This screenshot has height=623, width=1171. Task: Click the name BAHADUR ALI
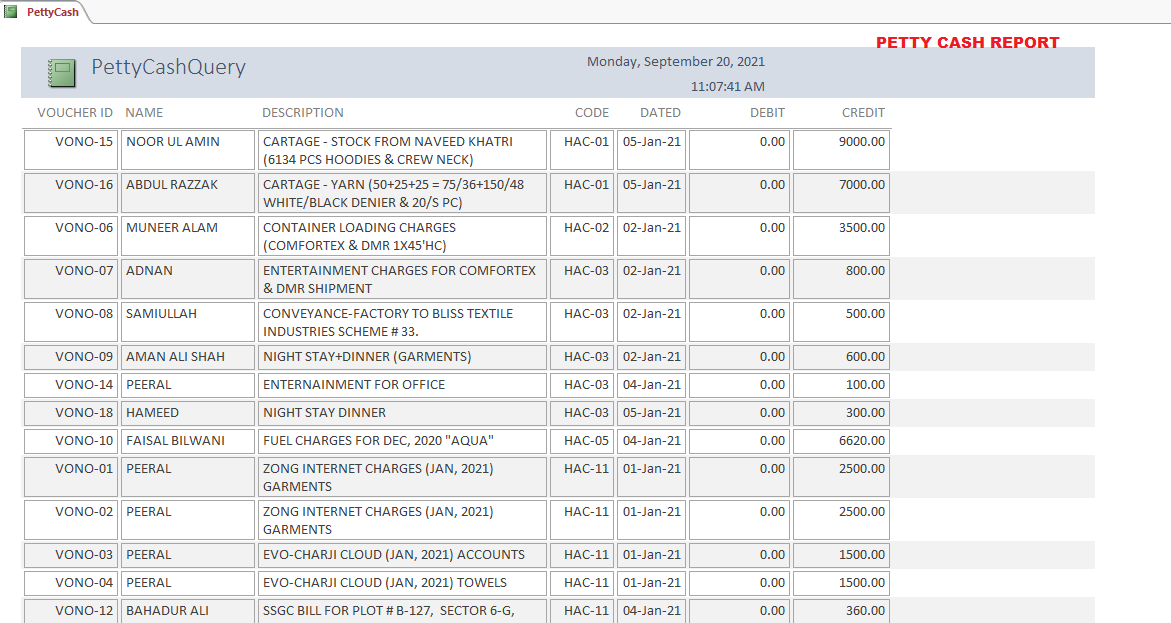167,611
